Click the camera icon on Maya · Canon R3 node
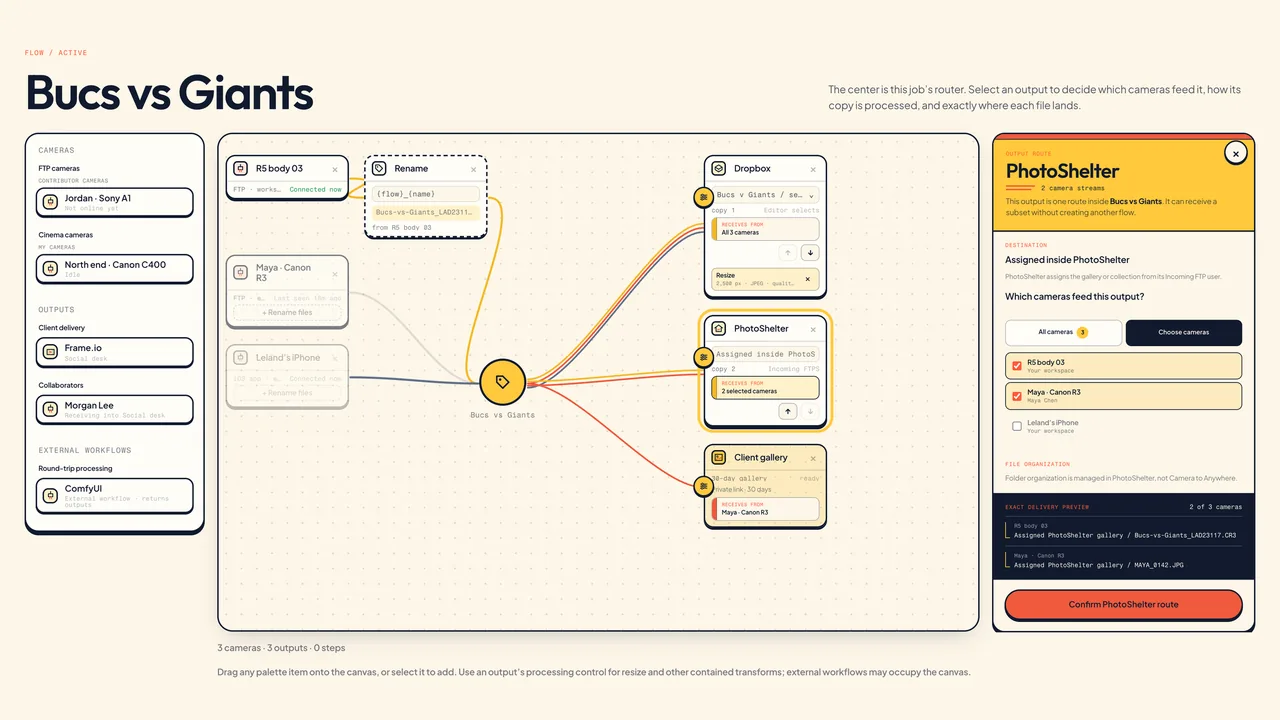The width and height of the screenshot is (1280, 720). point(240,272)
